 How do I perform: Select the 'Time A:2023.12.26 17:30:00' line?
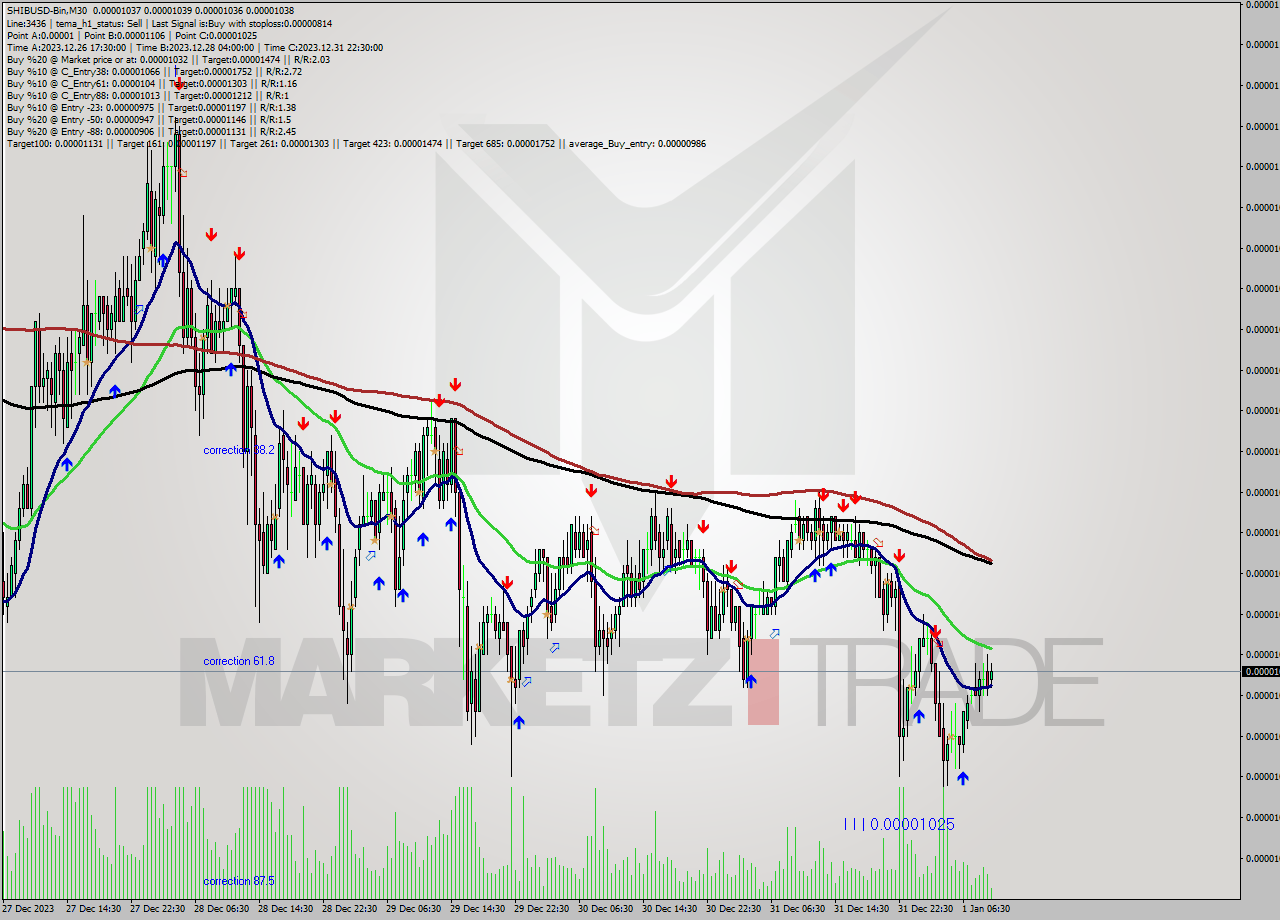194,47
